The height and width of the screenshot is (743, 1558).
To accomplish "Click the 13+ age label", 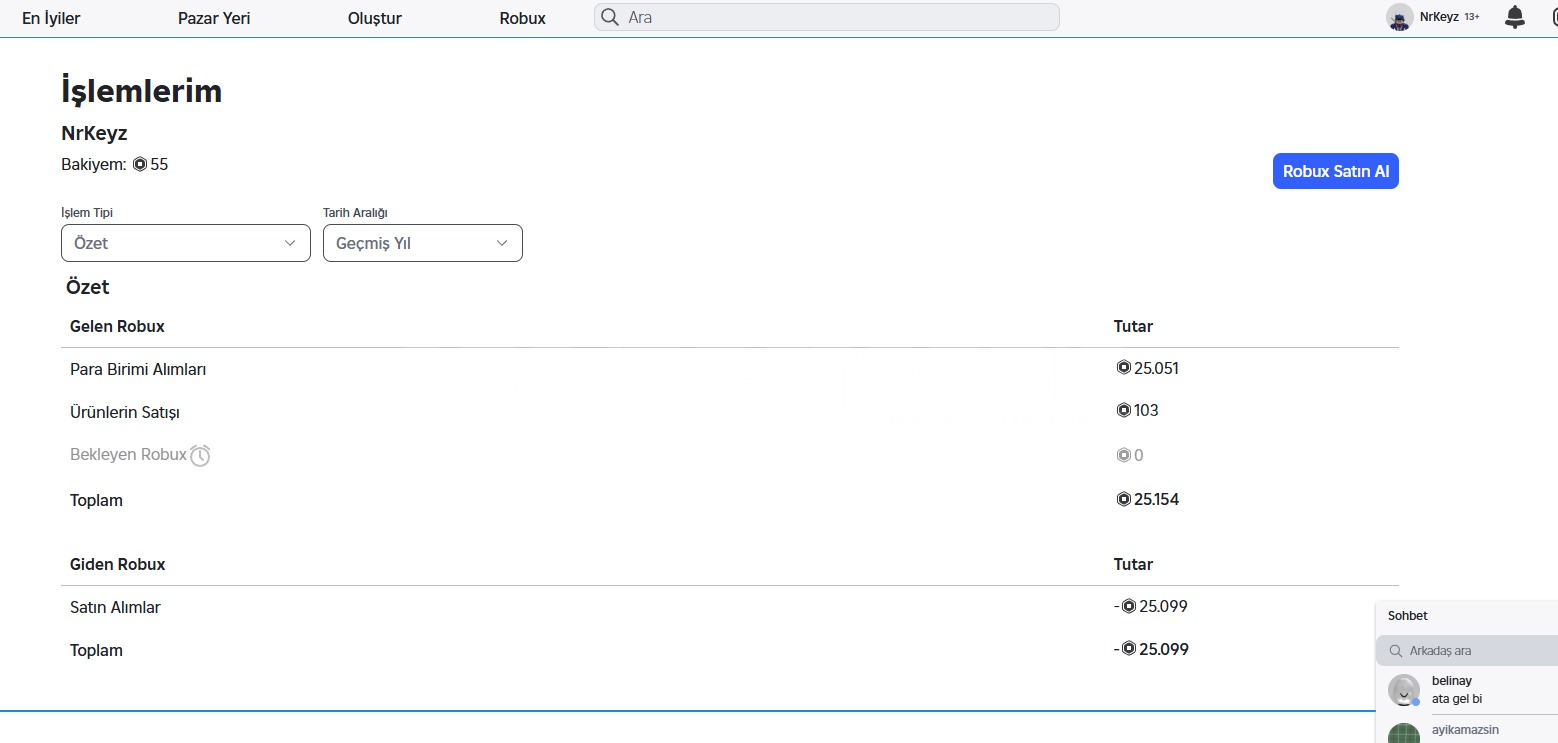I will tap(1472, 17).
